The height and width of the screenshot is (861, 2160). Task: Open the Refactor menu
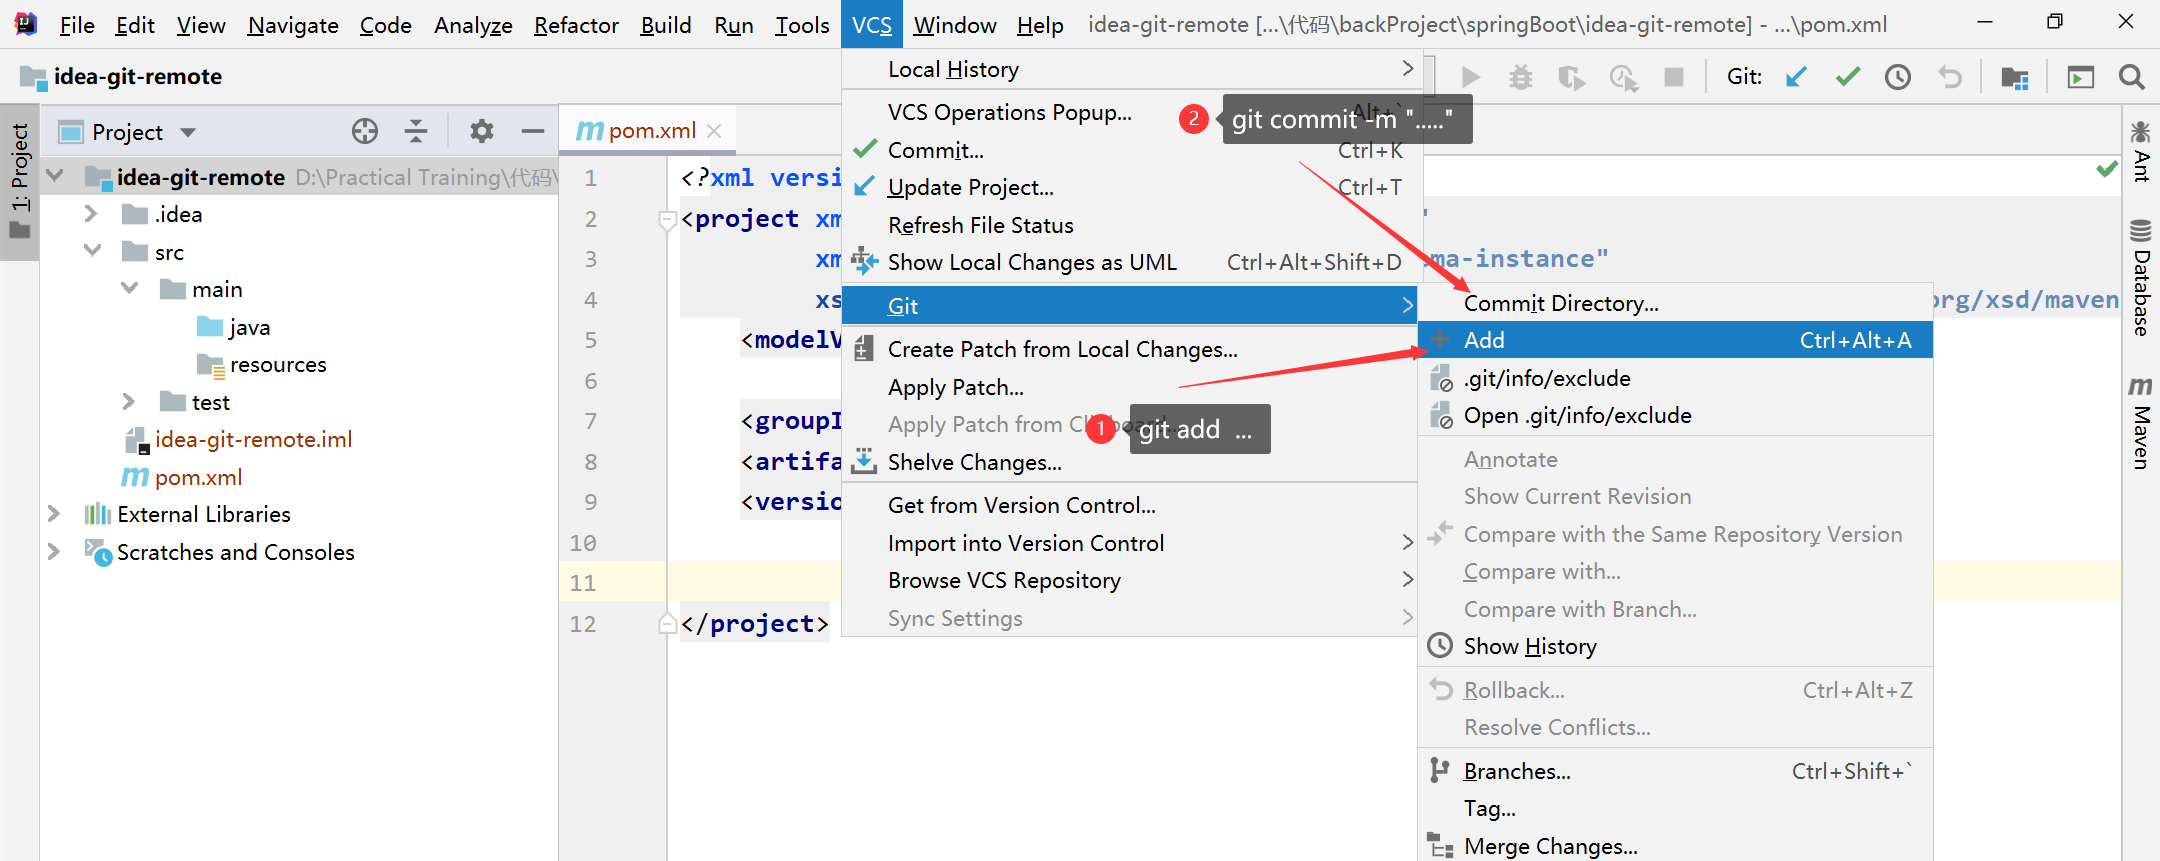576,25
